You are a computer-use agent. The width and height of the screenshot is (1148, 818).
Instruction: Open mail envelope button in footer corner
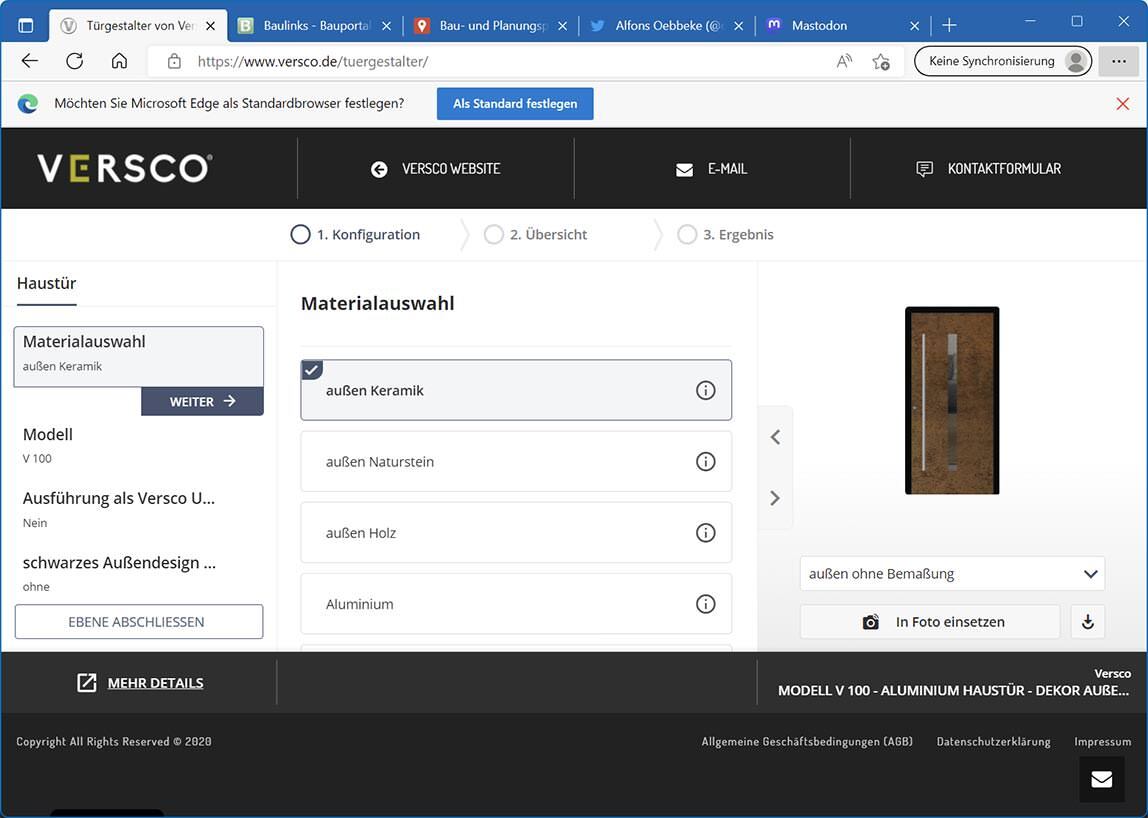(x=1101, y=779)
